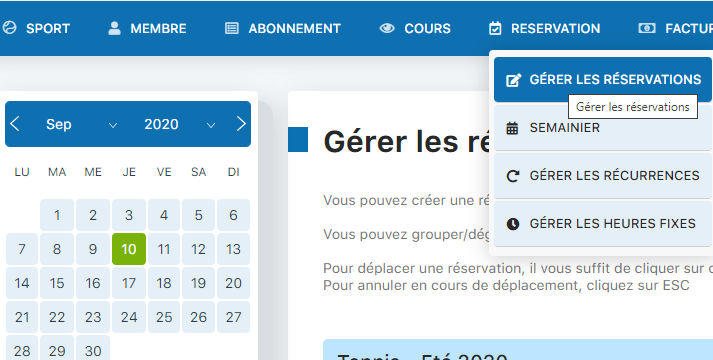This screenshot has width=713, height=360.
Task: Select September 1 in calendar
Action: (57, 215)
